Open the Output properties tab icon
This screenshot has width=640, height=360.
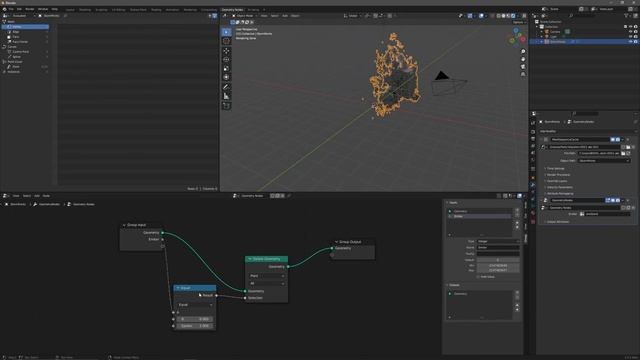(533, 139)
